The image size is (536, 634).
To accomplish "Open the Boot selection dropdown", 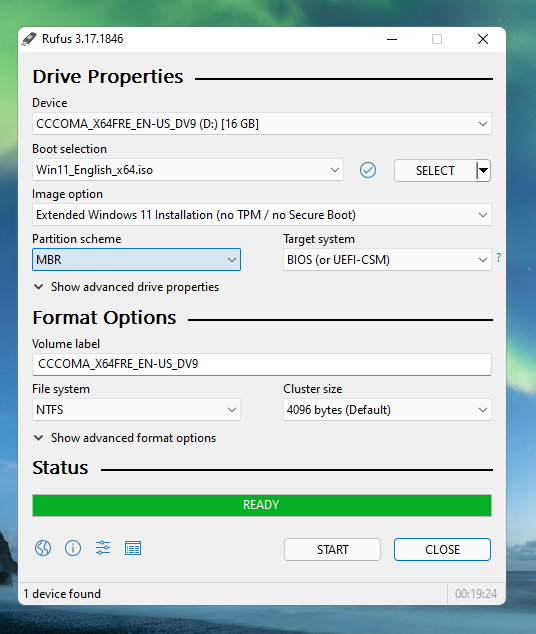I will coord(188,170).
